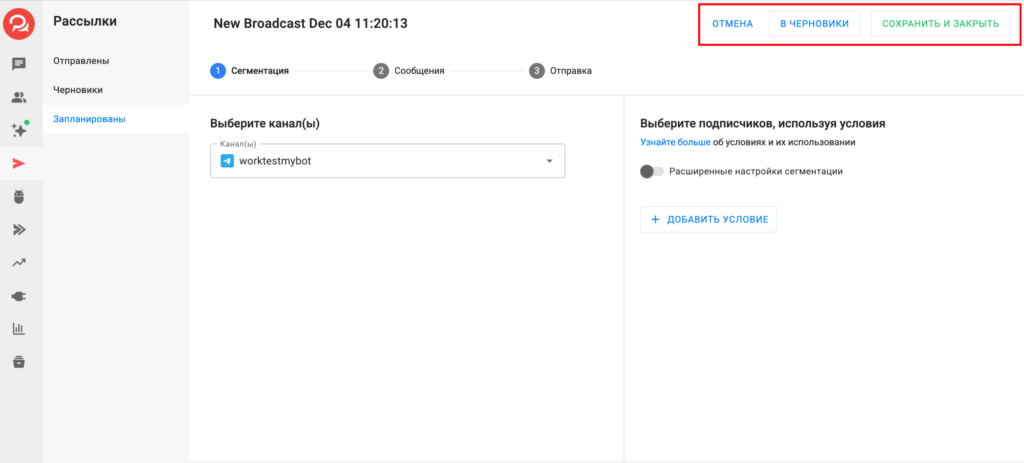Image resolution: width=1024 pixels, height=463 pixels.
Task: Open the Черновики broadcasts section
Action: [x=78, y=90]
